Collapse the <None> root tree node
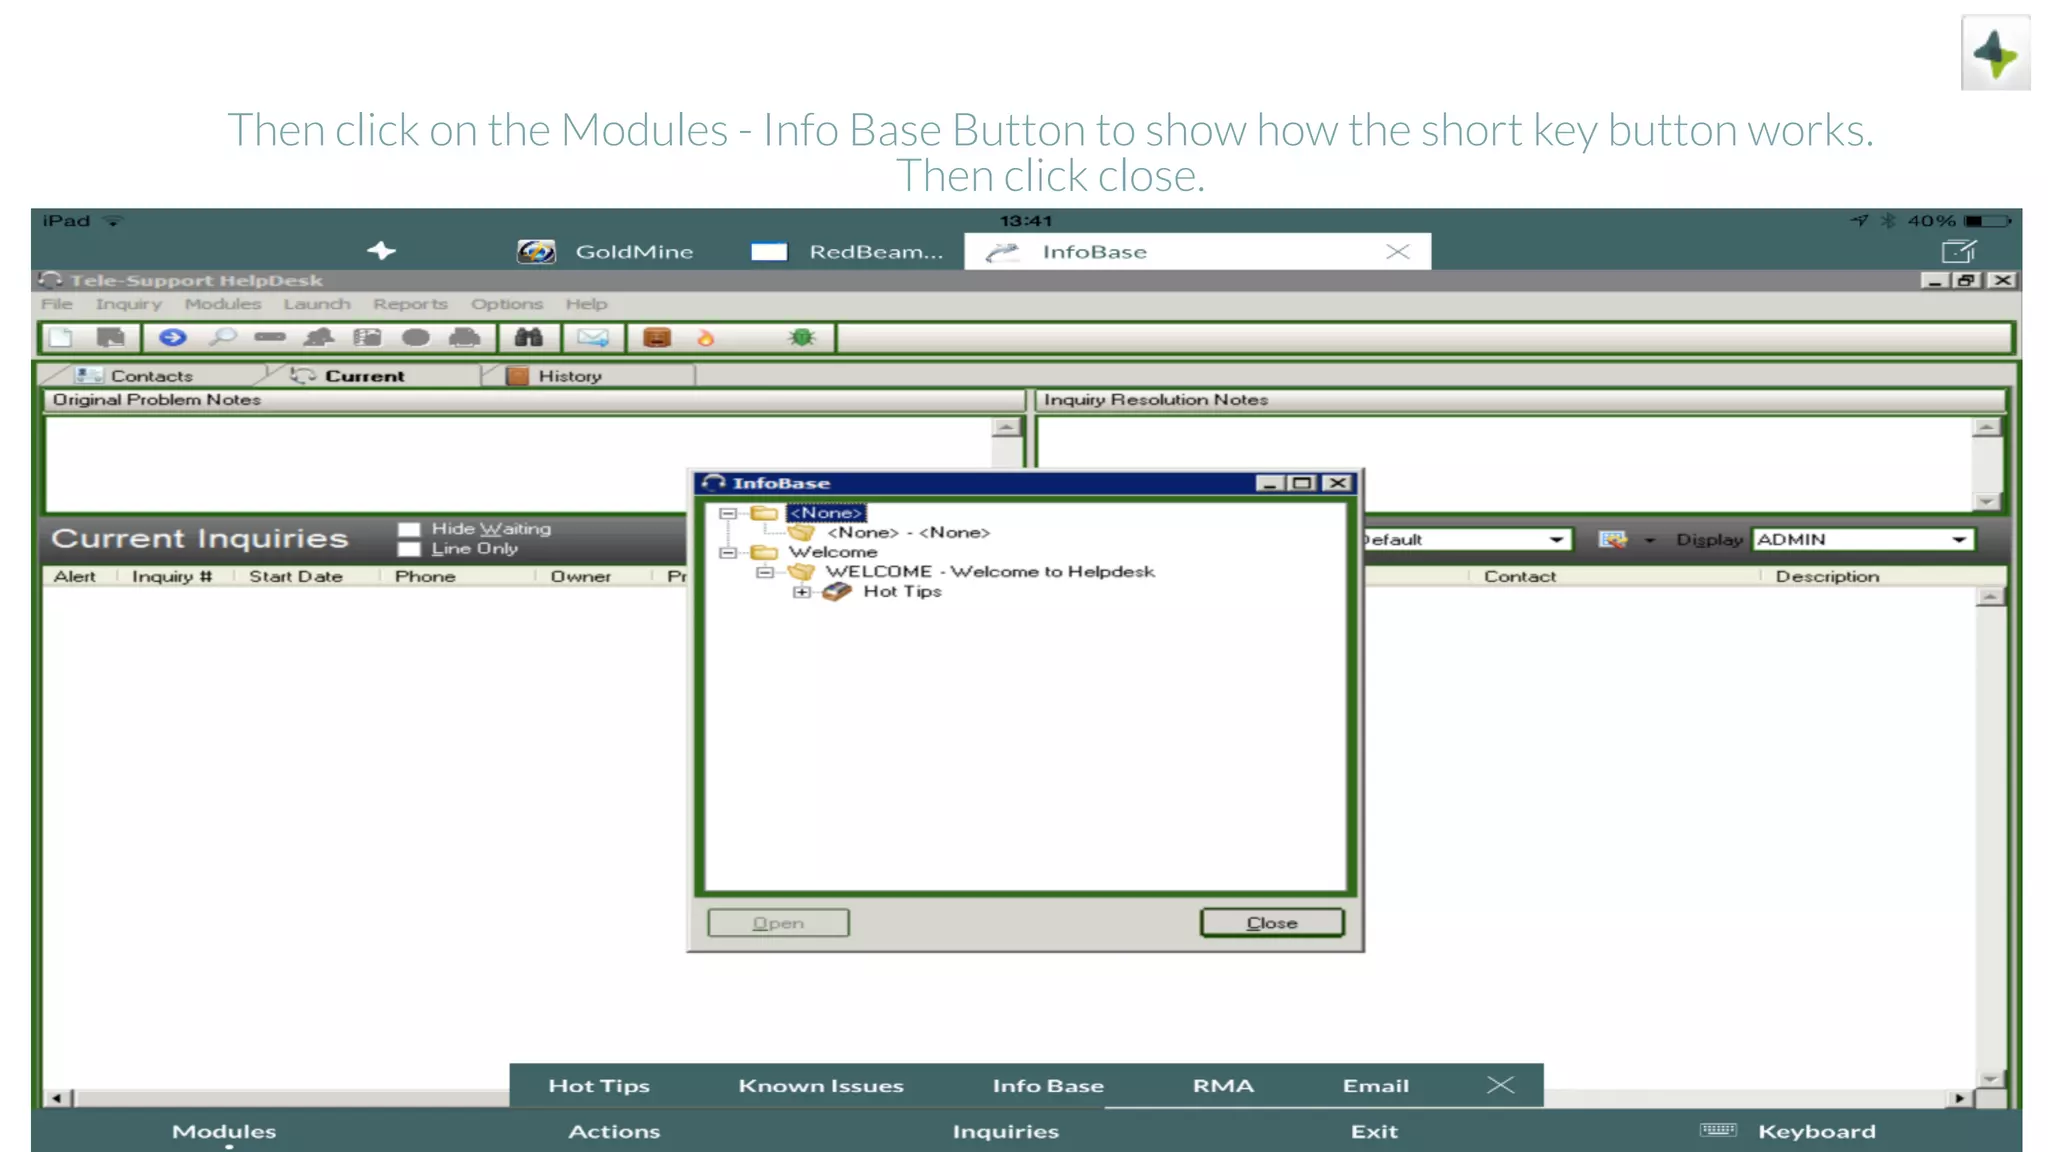This screenshot has height=1152, width=2048. pyautogui.click(x=728, y=513)
